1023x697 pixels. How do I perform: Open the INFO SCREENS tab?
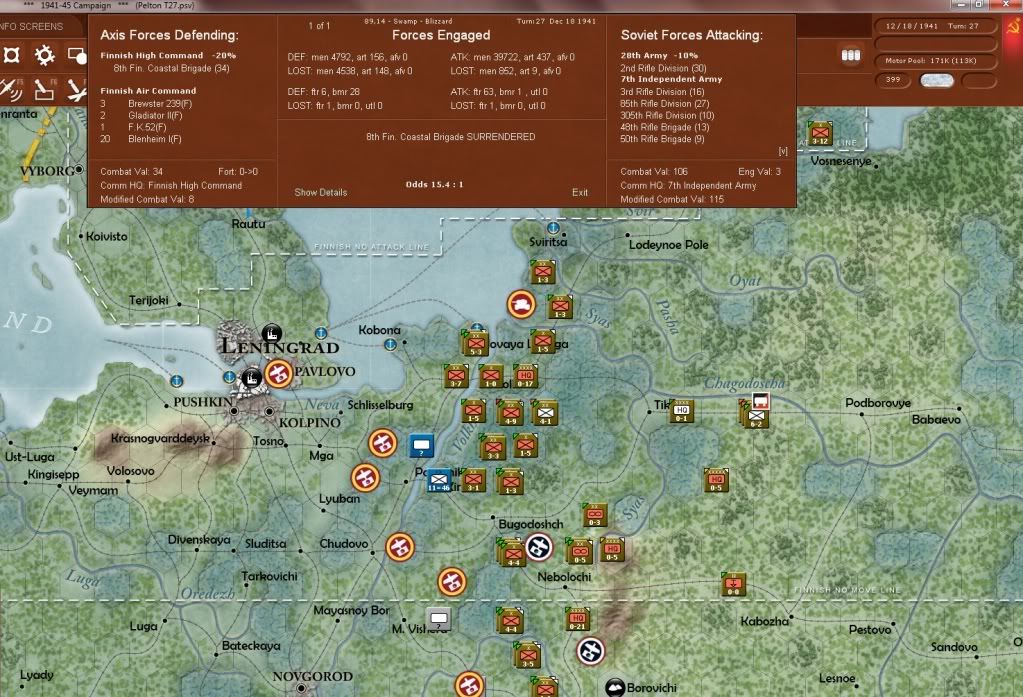(x=33, y=26)
